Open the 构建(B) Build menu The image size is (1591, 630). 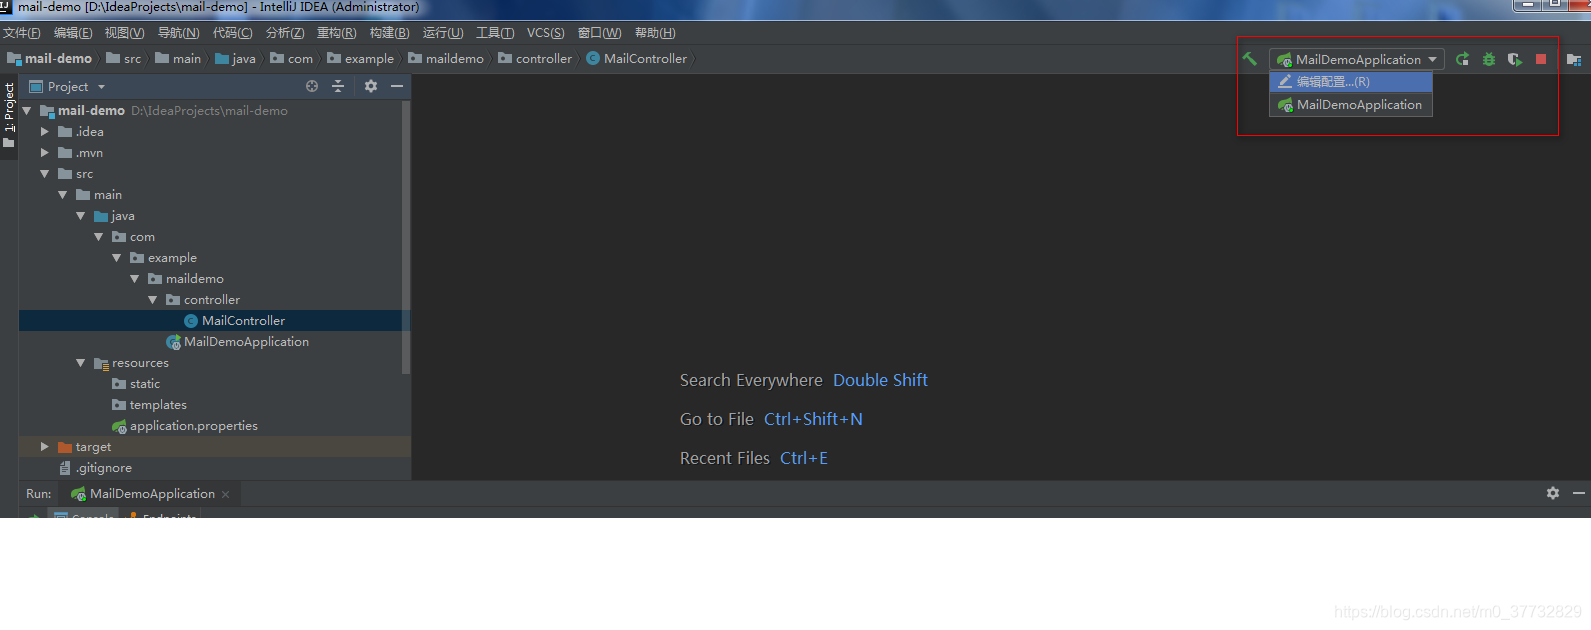click(389, 33)
